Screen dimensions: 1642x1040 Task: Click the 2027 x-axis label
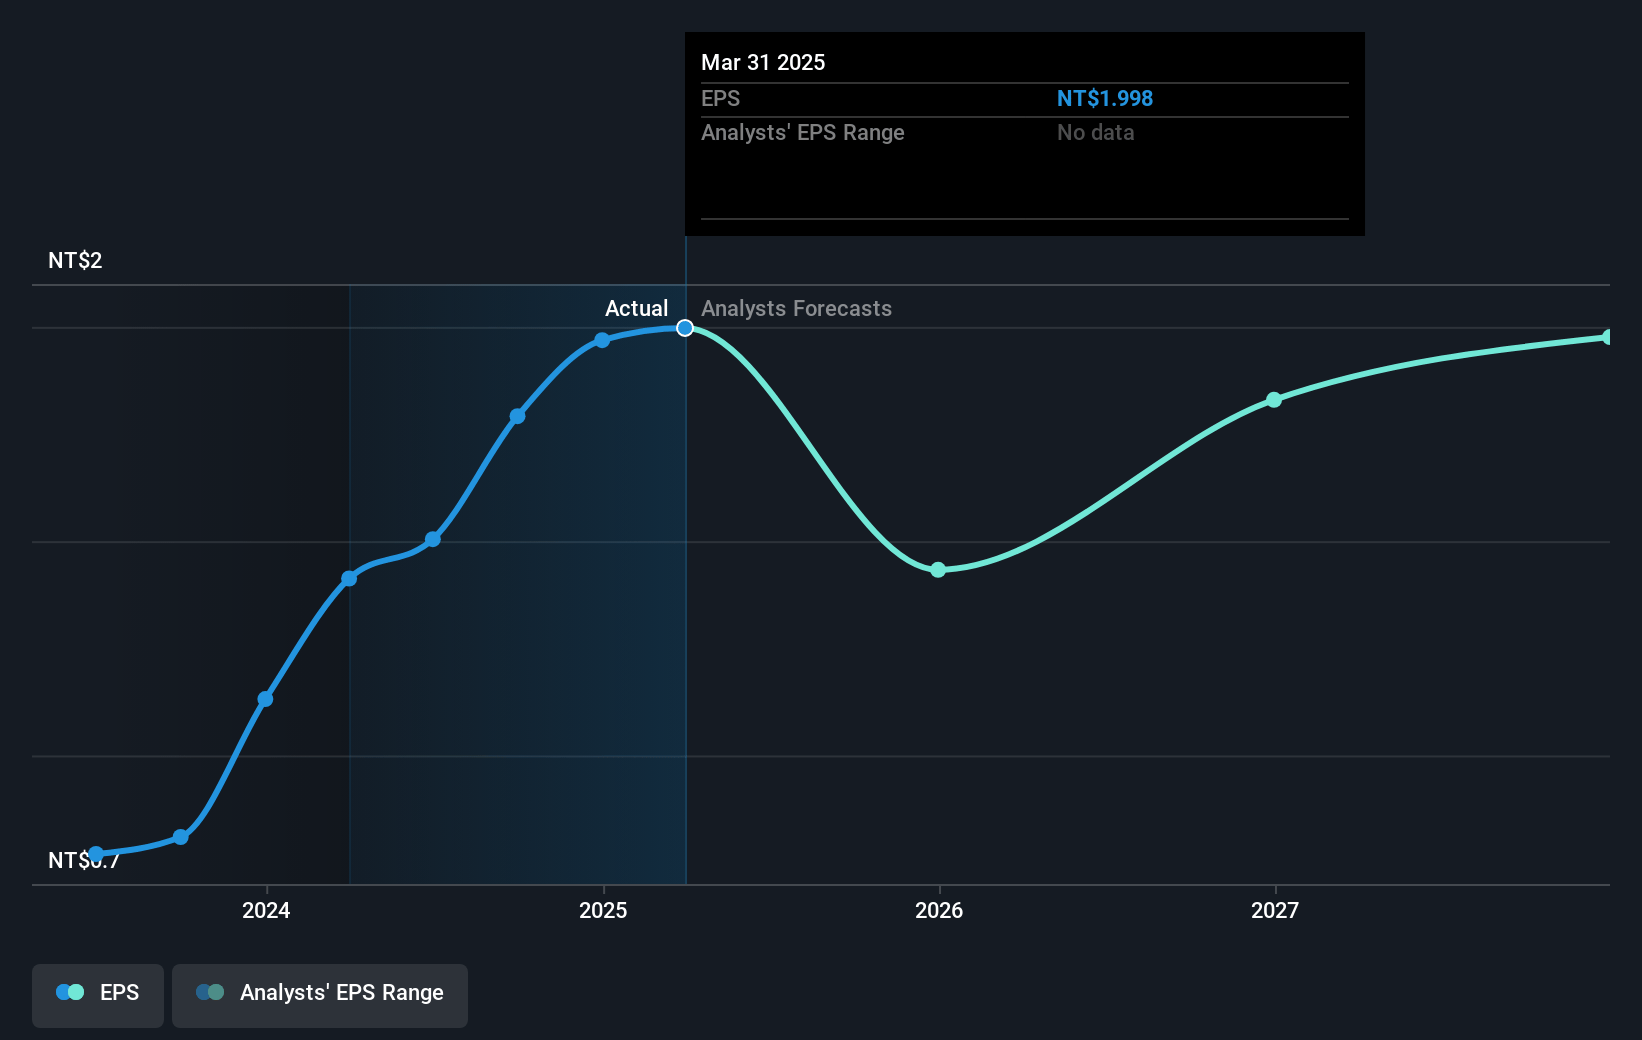click(x=1275, y=910)
